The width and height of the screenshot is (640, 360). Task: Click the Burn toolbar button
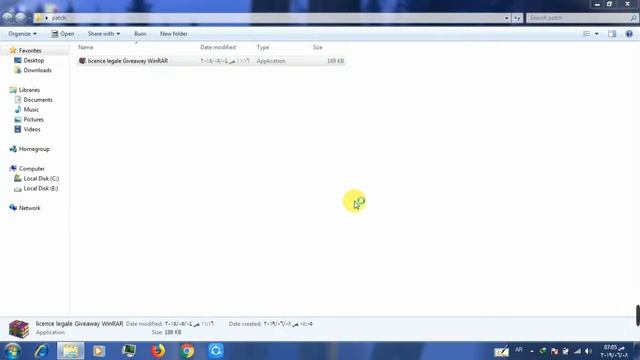140,34
